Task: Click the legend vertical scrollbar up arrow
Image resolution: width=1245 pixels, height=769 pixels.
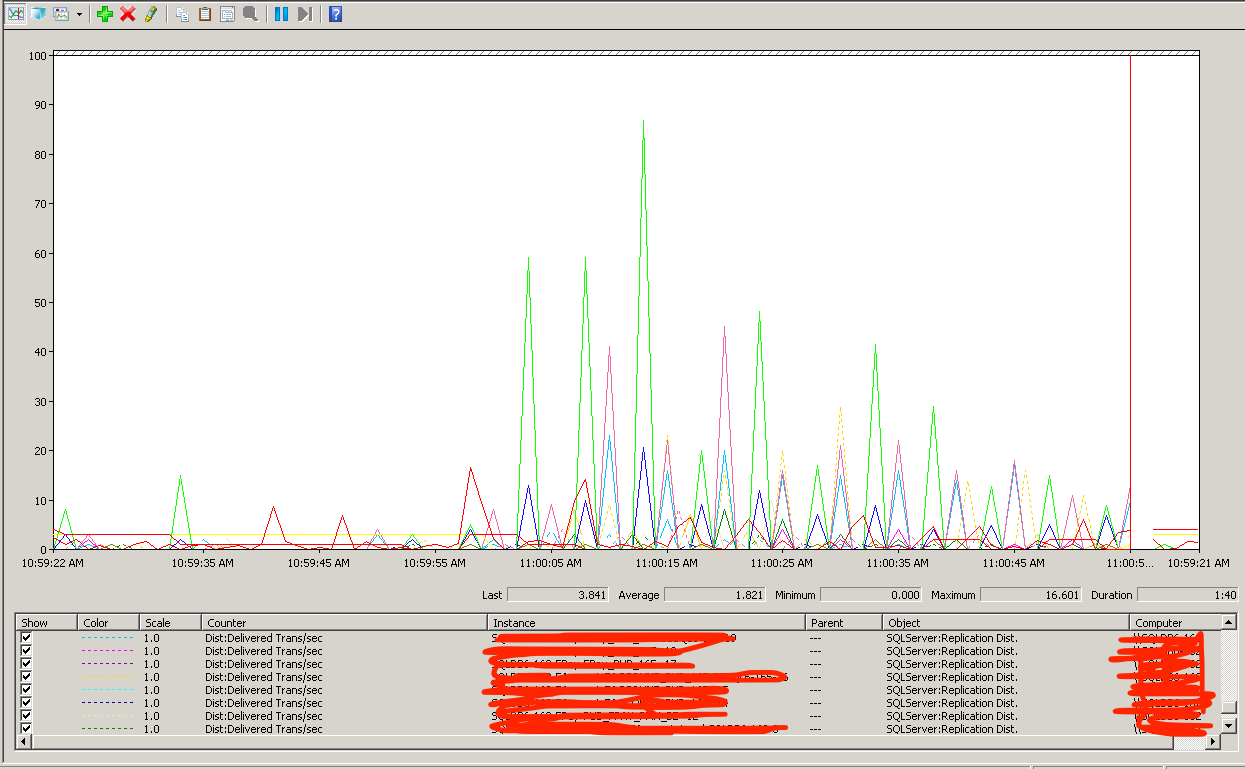Action: (1229, 622)
